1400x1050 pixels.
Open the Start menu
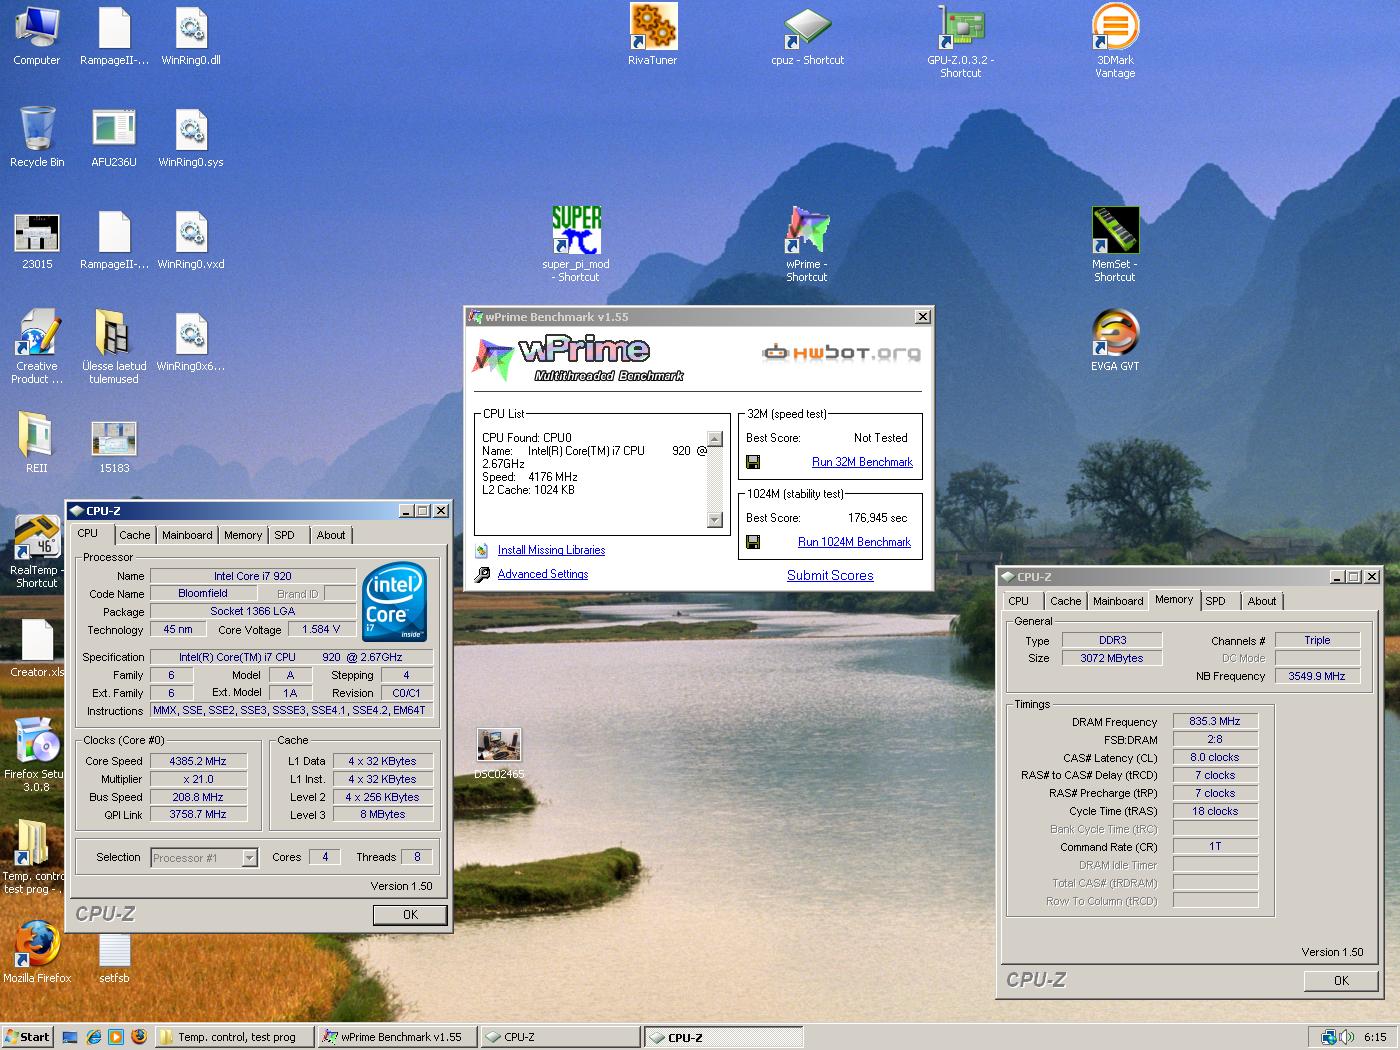(x=27, y=1037)
